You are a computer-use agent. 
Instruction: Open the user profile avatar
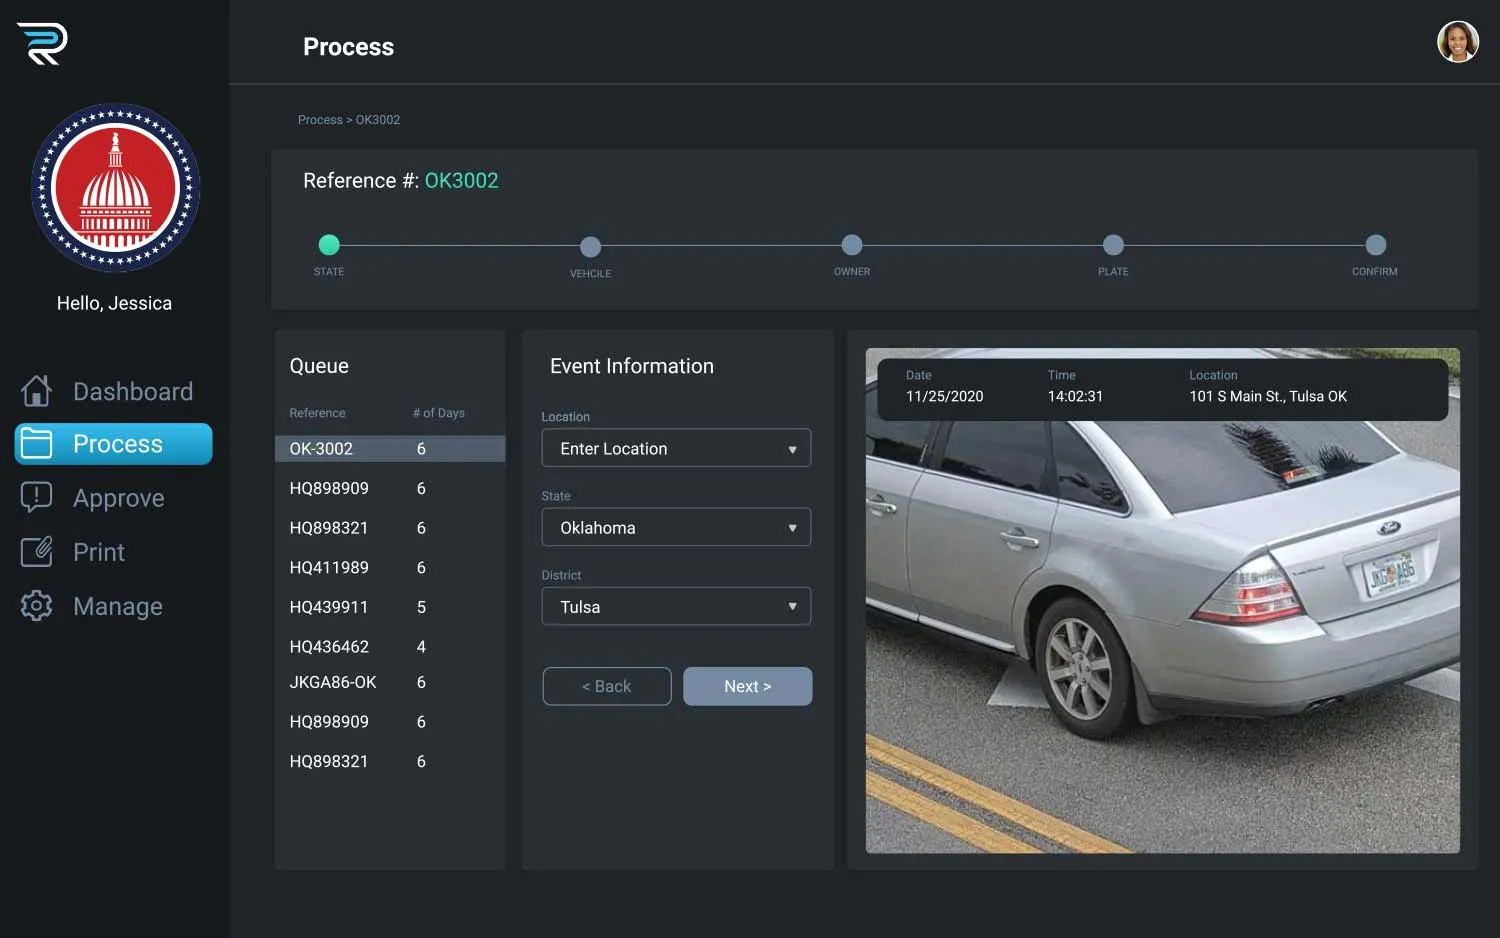pyautogui.click(x=1457, y=42)
